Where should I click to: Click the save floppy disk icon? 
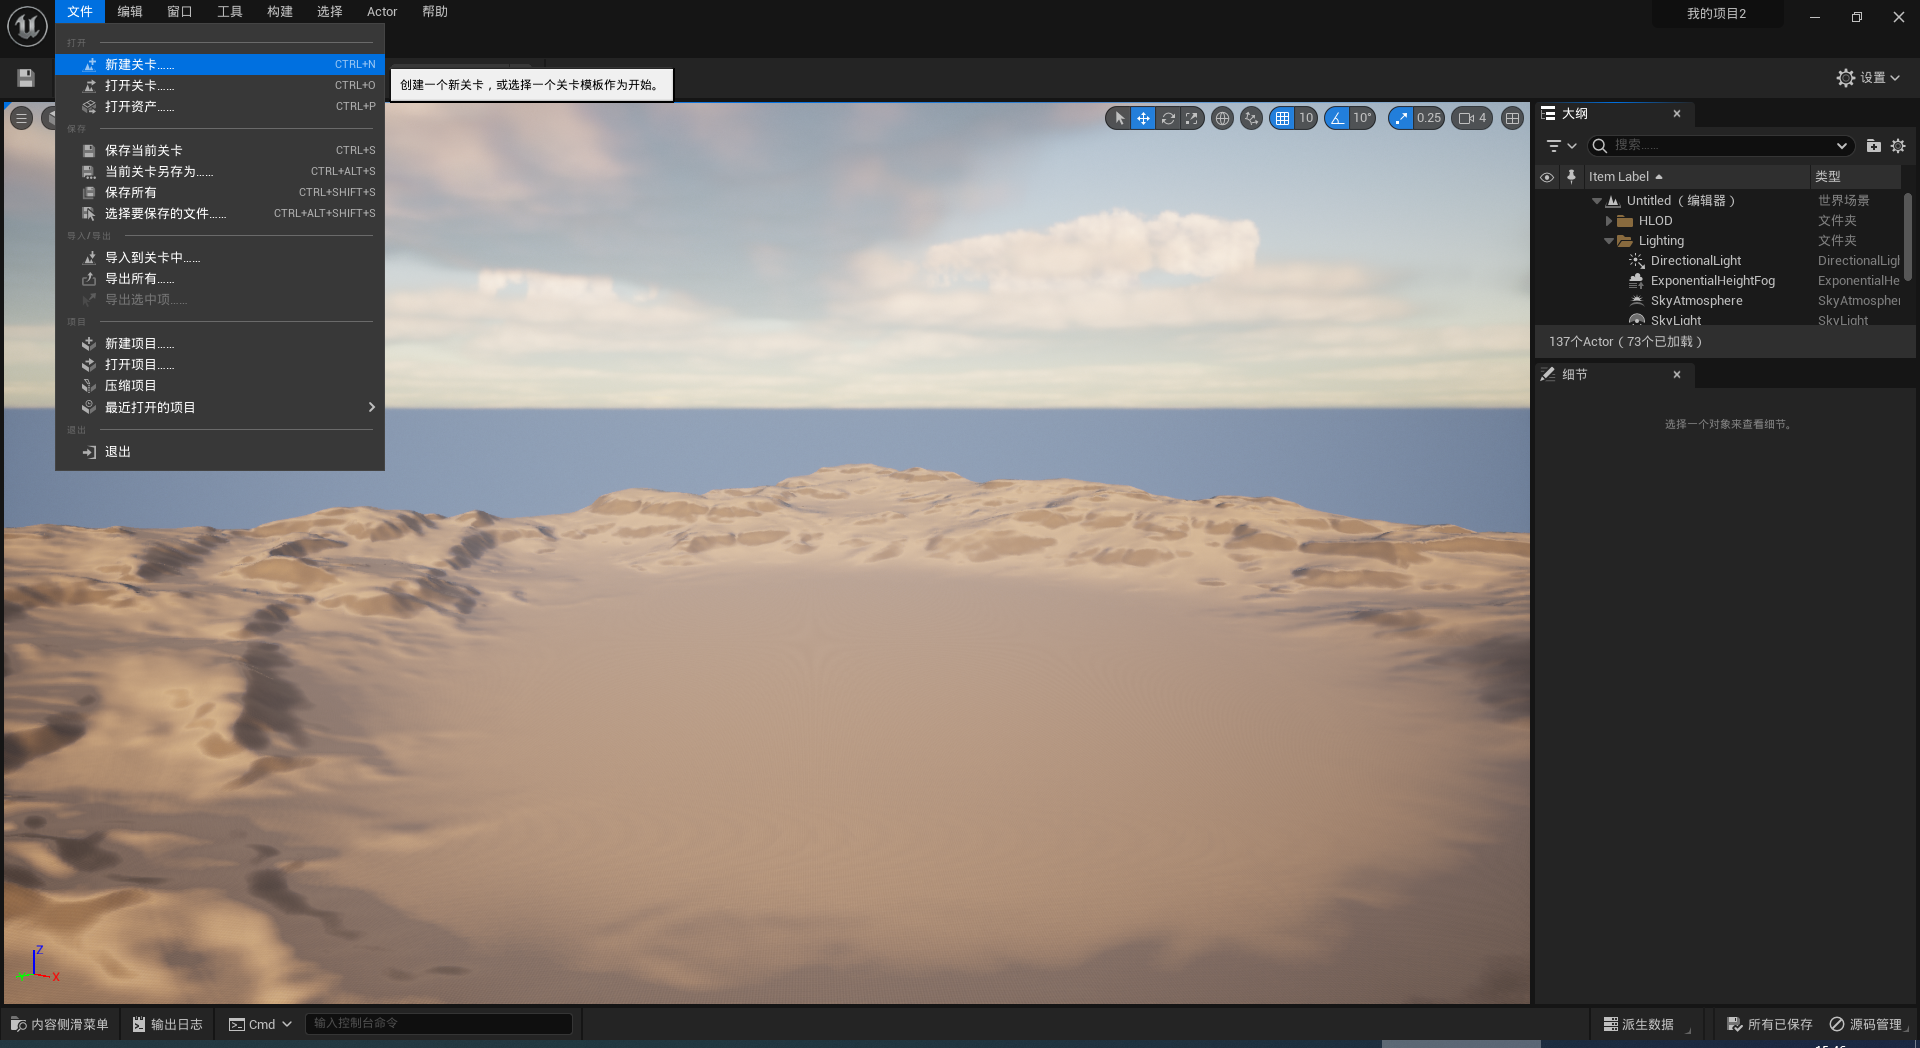tap(26, 78)
